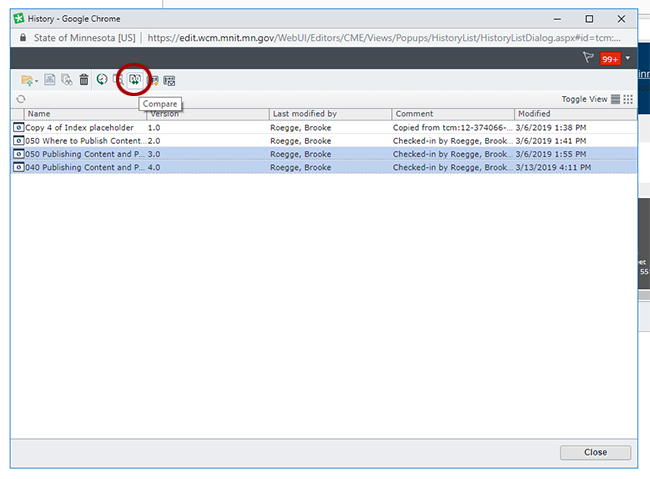
Task: Click the flag notifications icon
Action: pos(588,59)
